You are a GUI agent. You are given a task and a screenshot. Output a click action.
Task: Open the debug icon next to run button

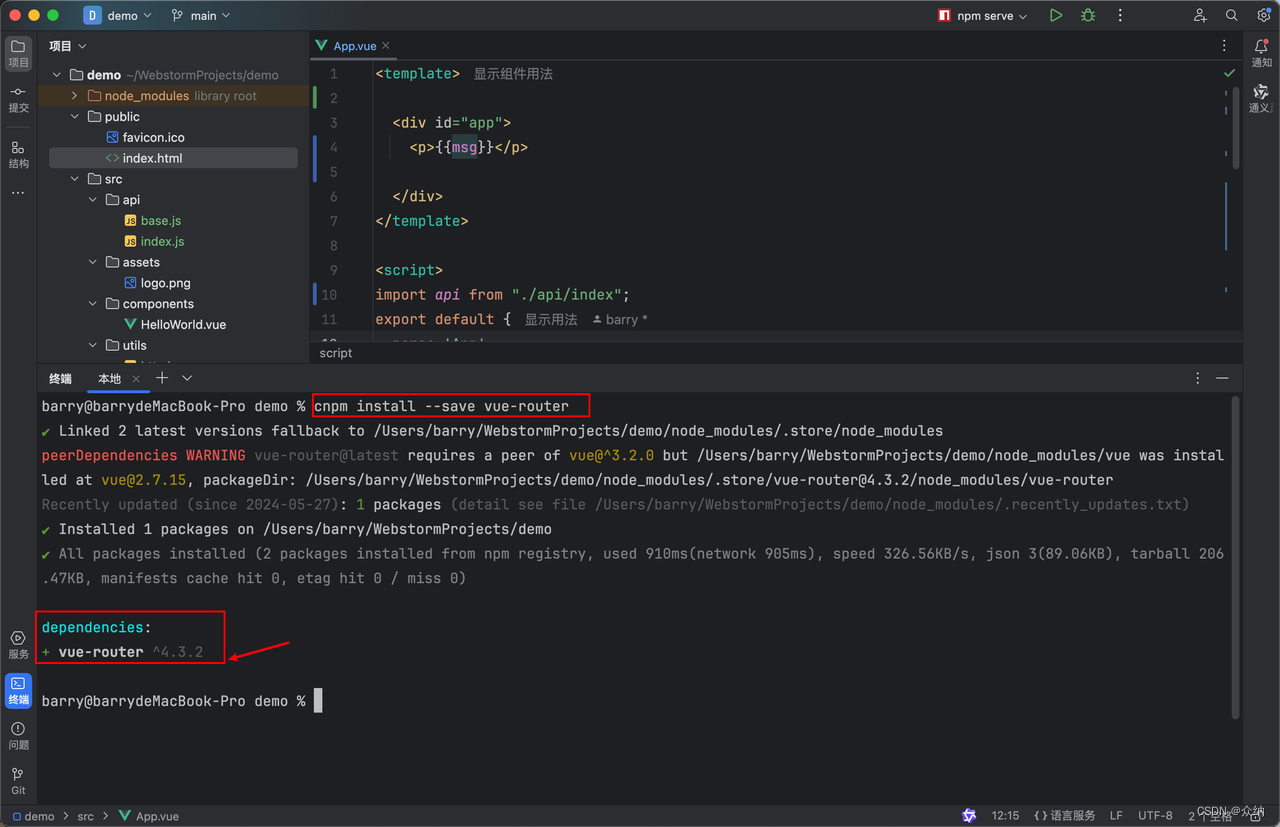[1087, 15]
